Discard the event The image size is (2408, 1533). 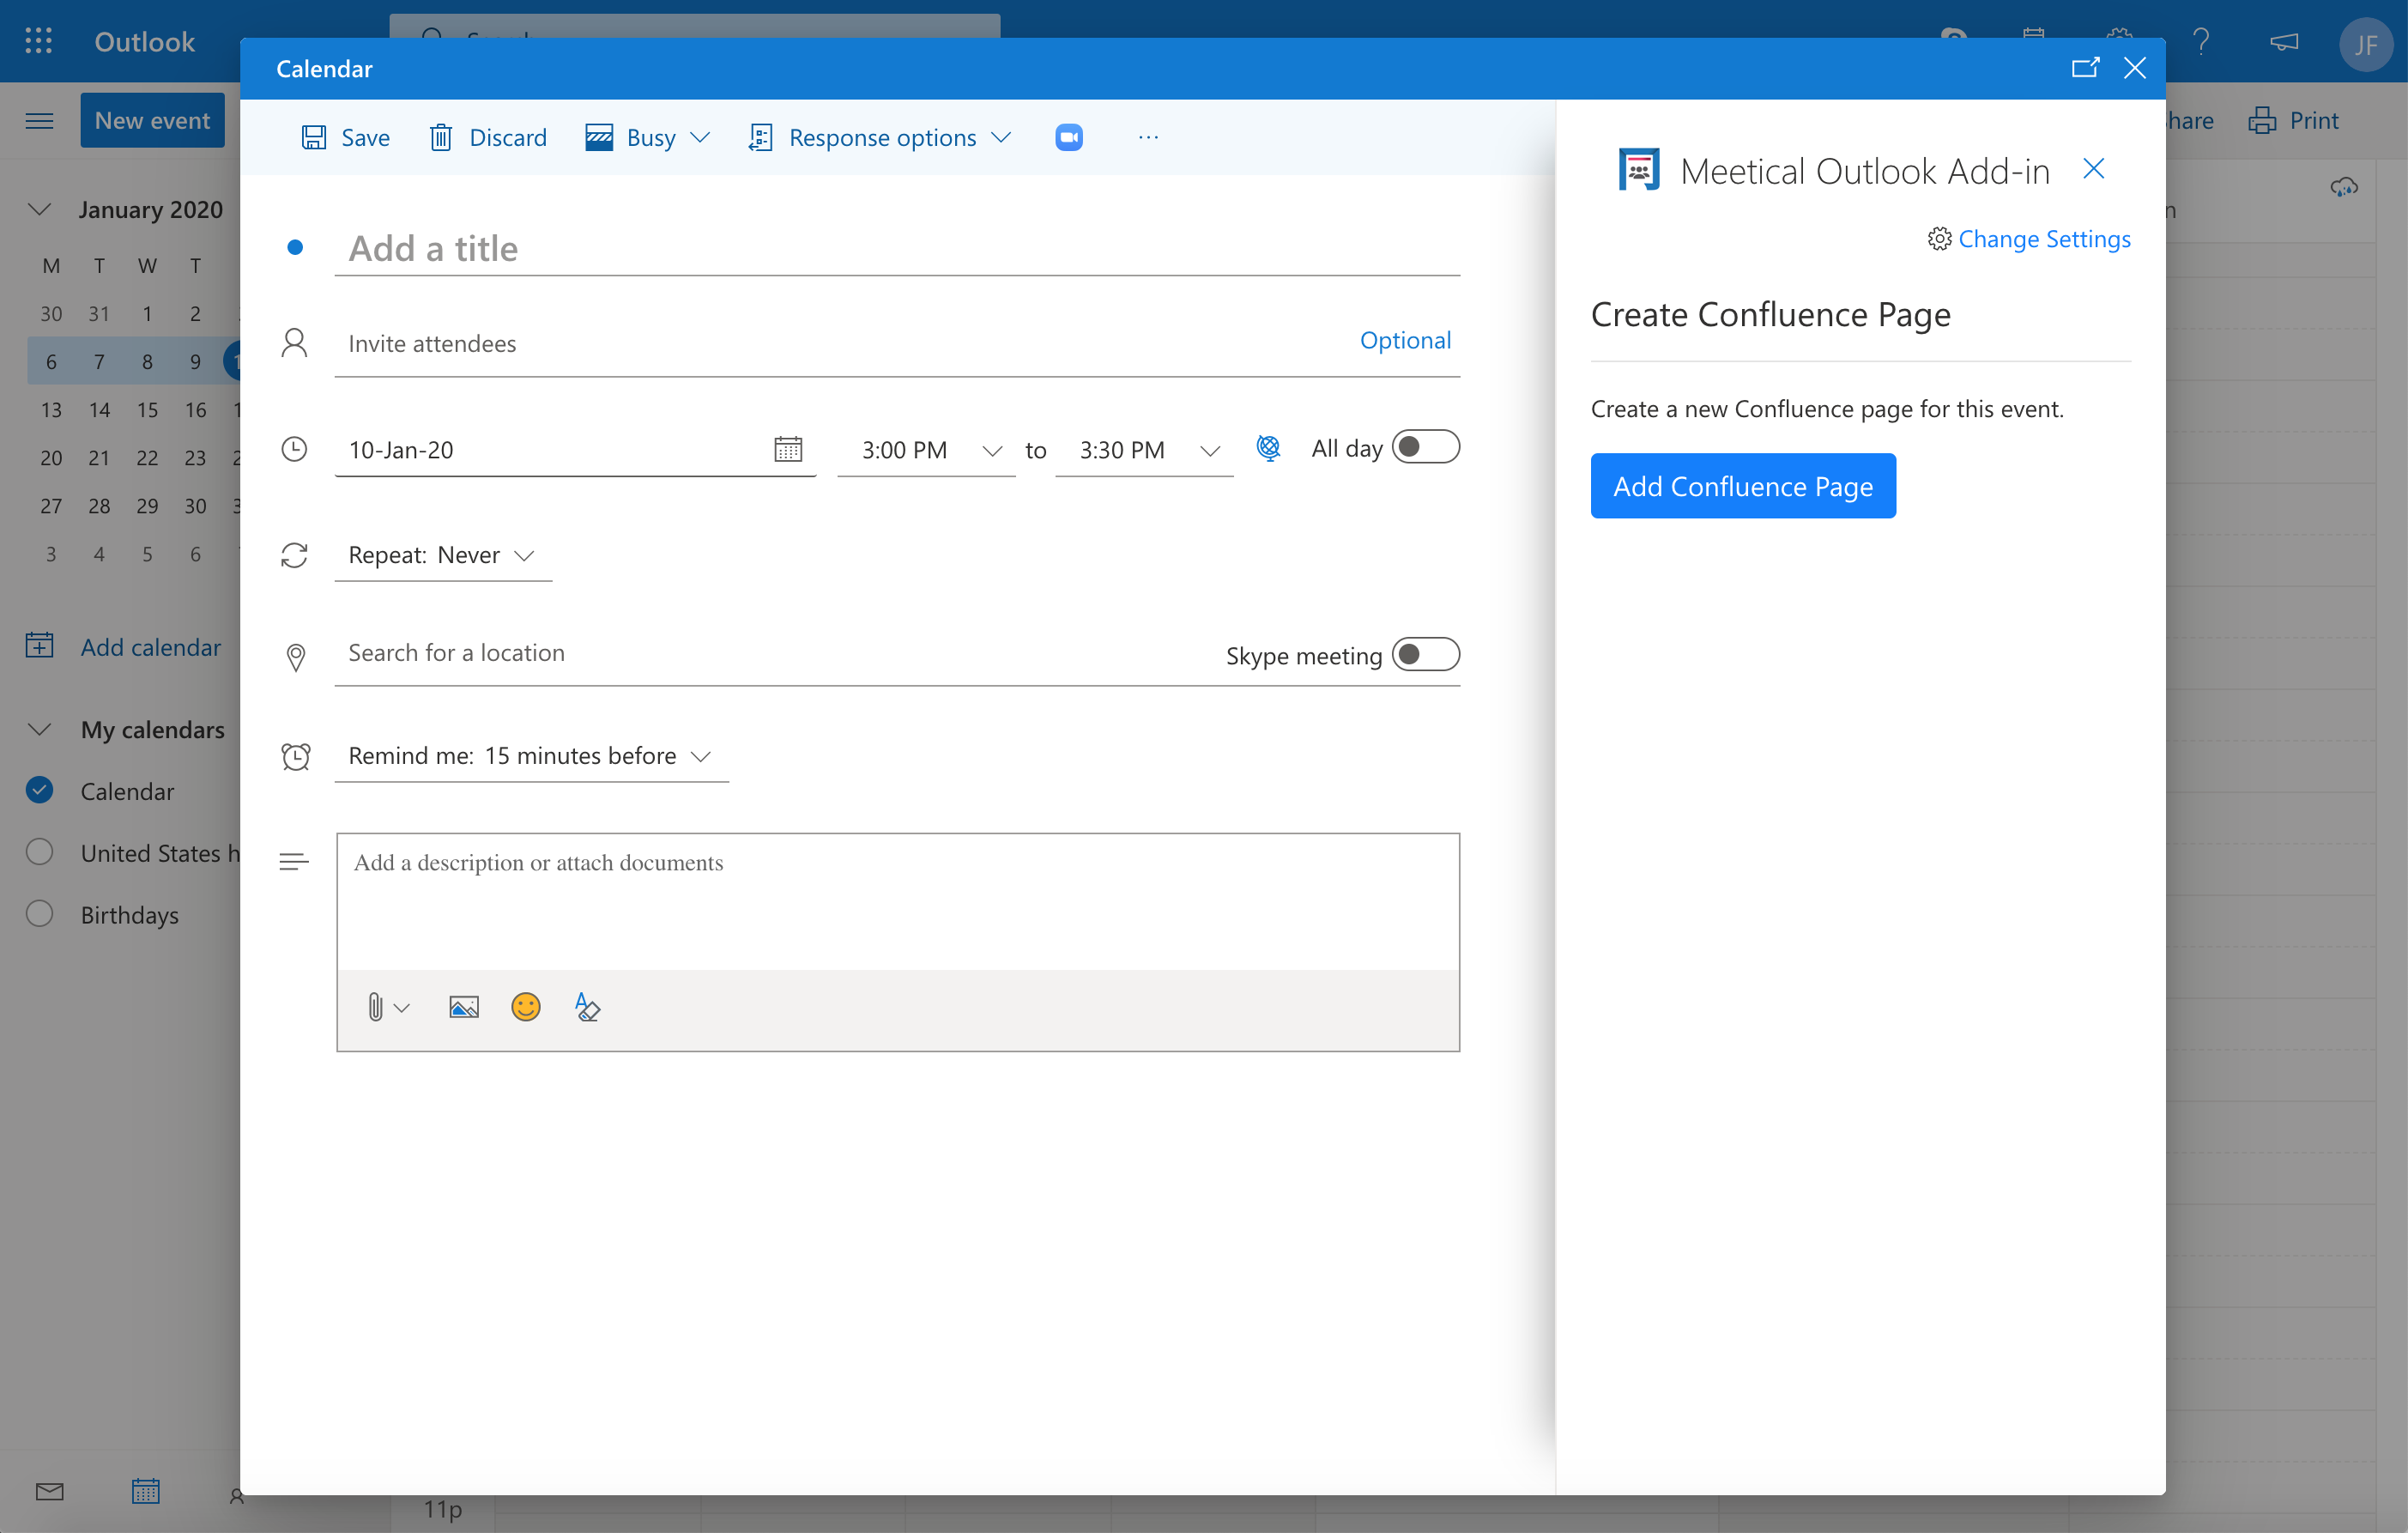488,137
